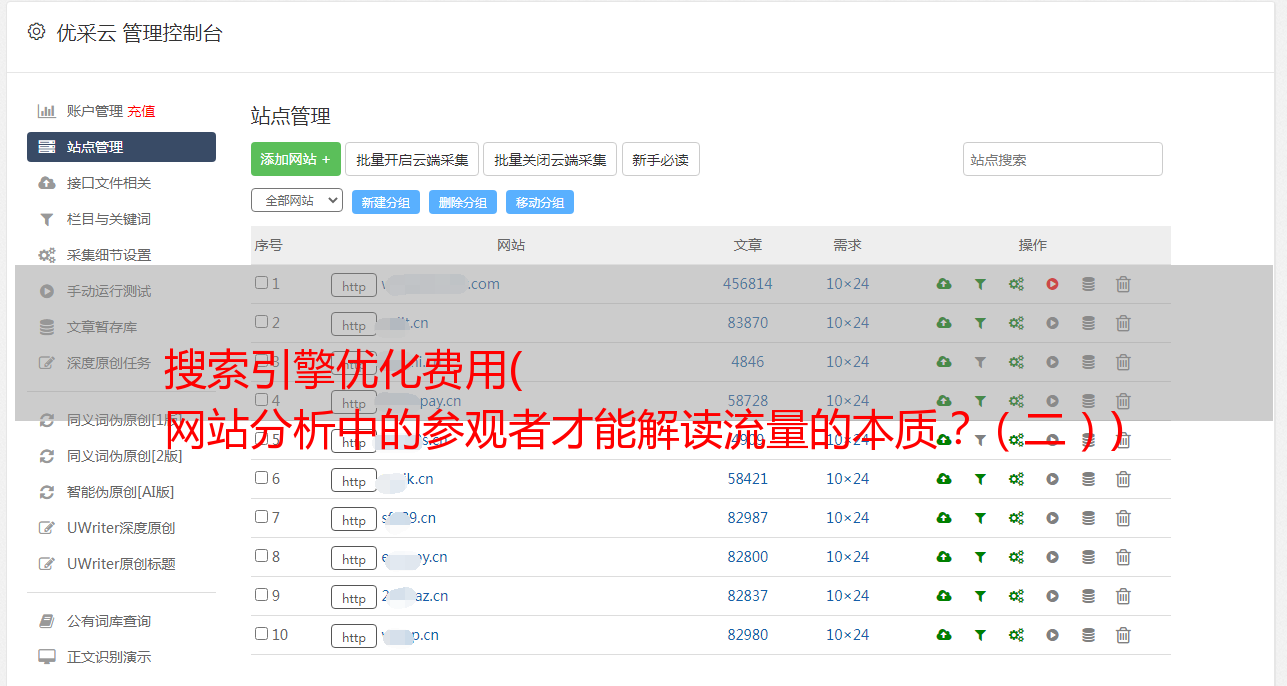Click the article count 82980
Screen dimensions: 1287x686
point(748,635)
